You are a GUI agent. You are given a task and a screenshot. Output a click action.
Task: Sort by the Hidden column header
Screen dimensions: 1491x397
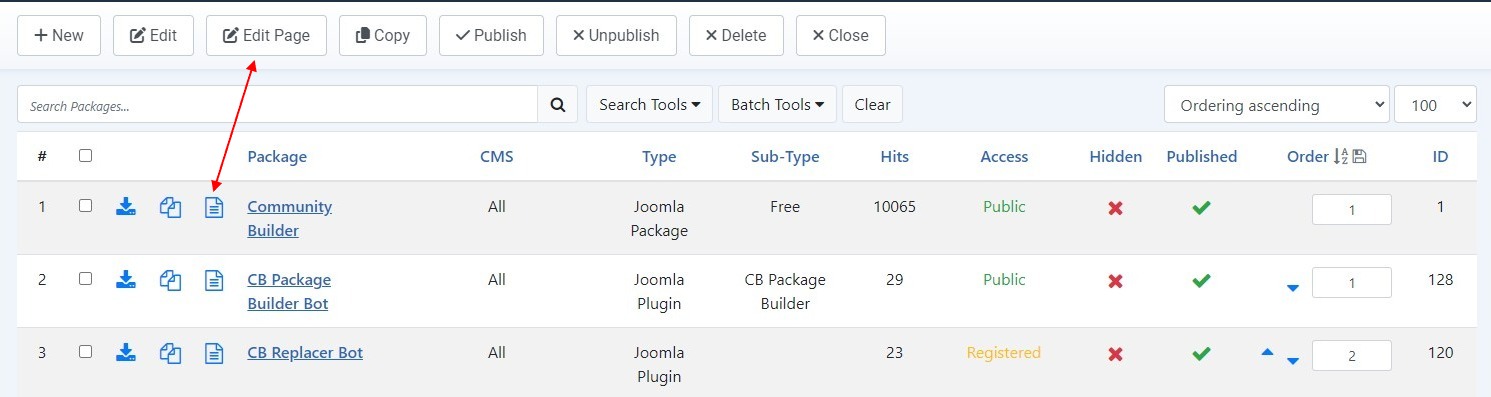(1116, 156)
